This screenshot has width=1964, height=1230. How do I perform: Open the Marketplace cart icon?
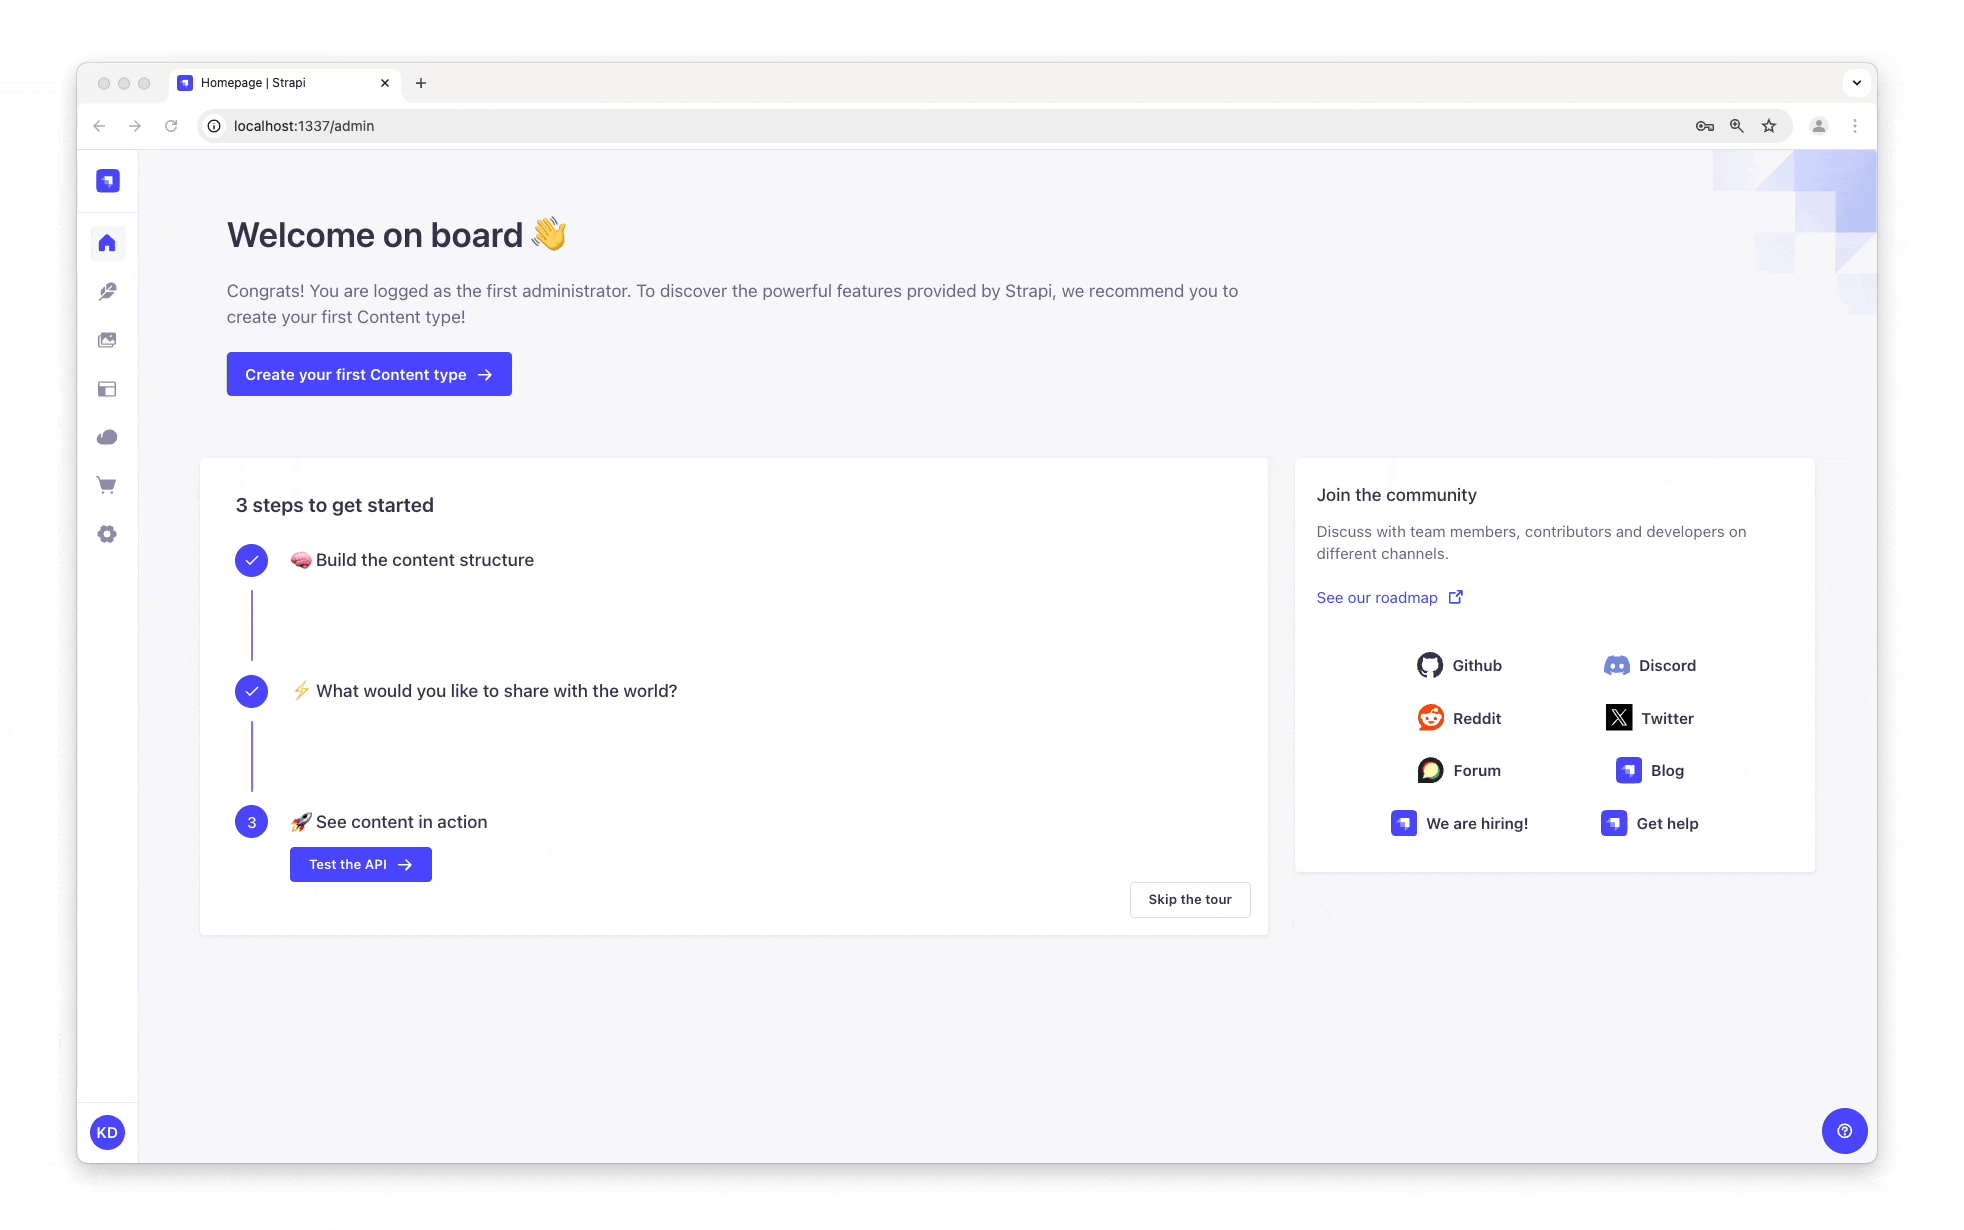(107, 486)
